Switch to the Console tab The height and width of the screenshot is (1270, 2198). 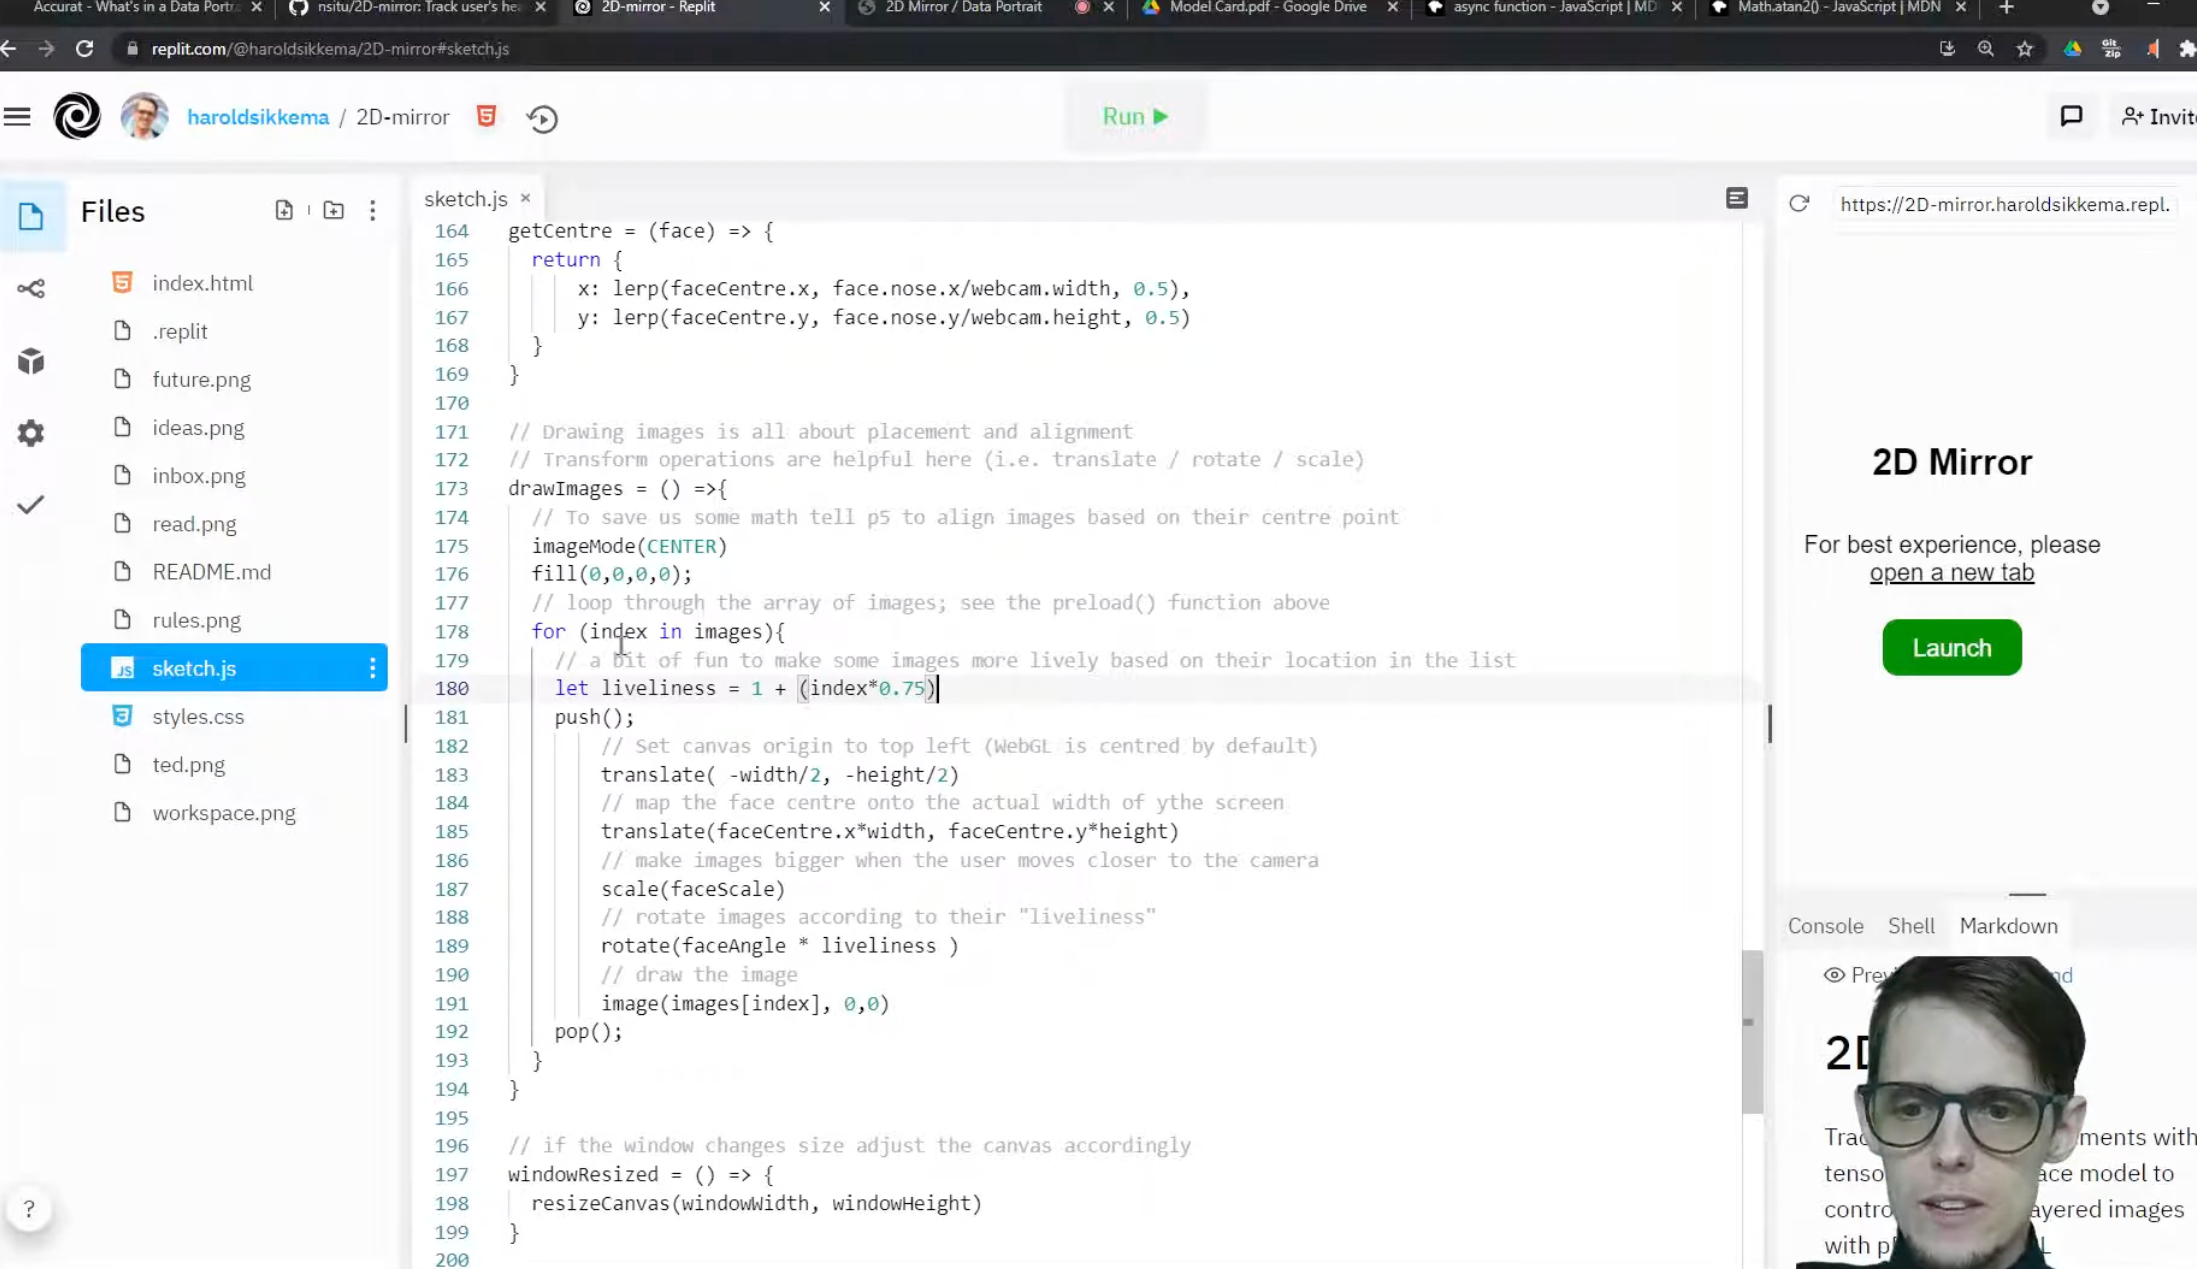tap(1824, 925)
